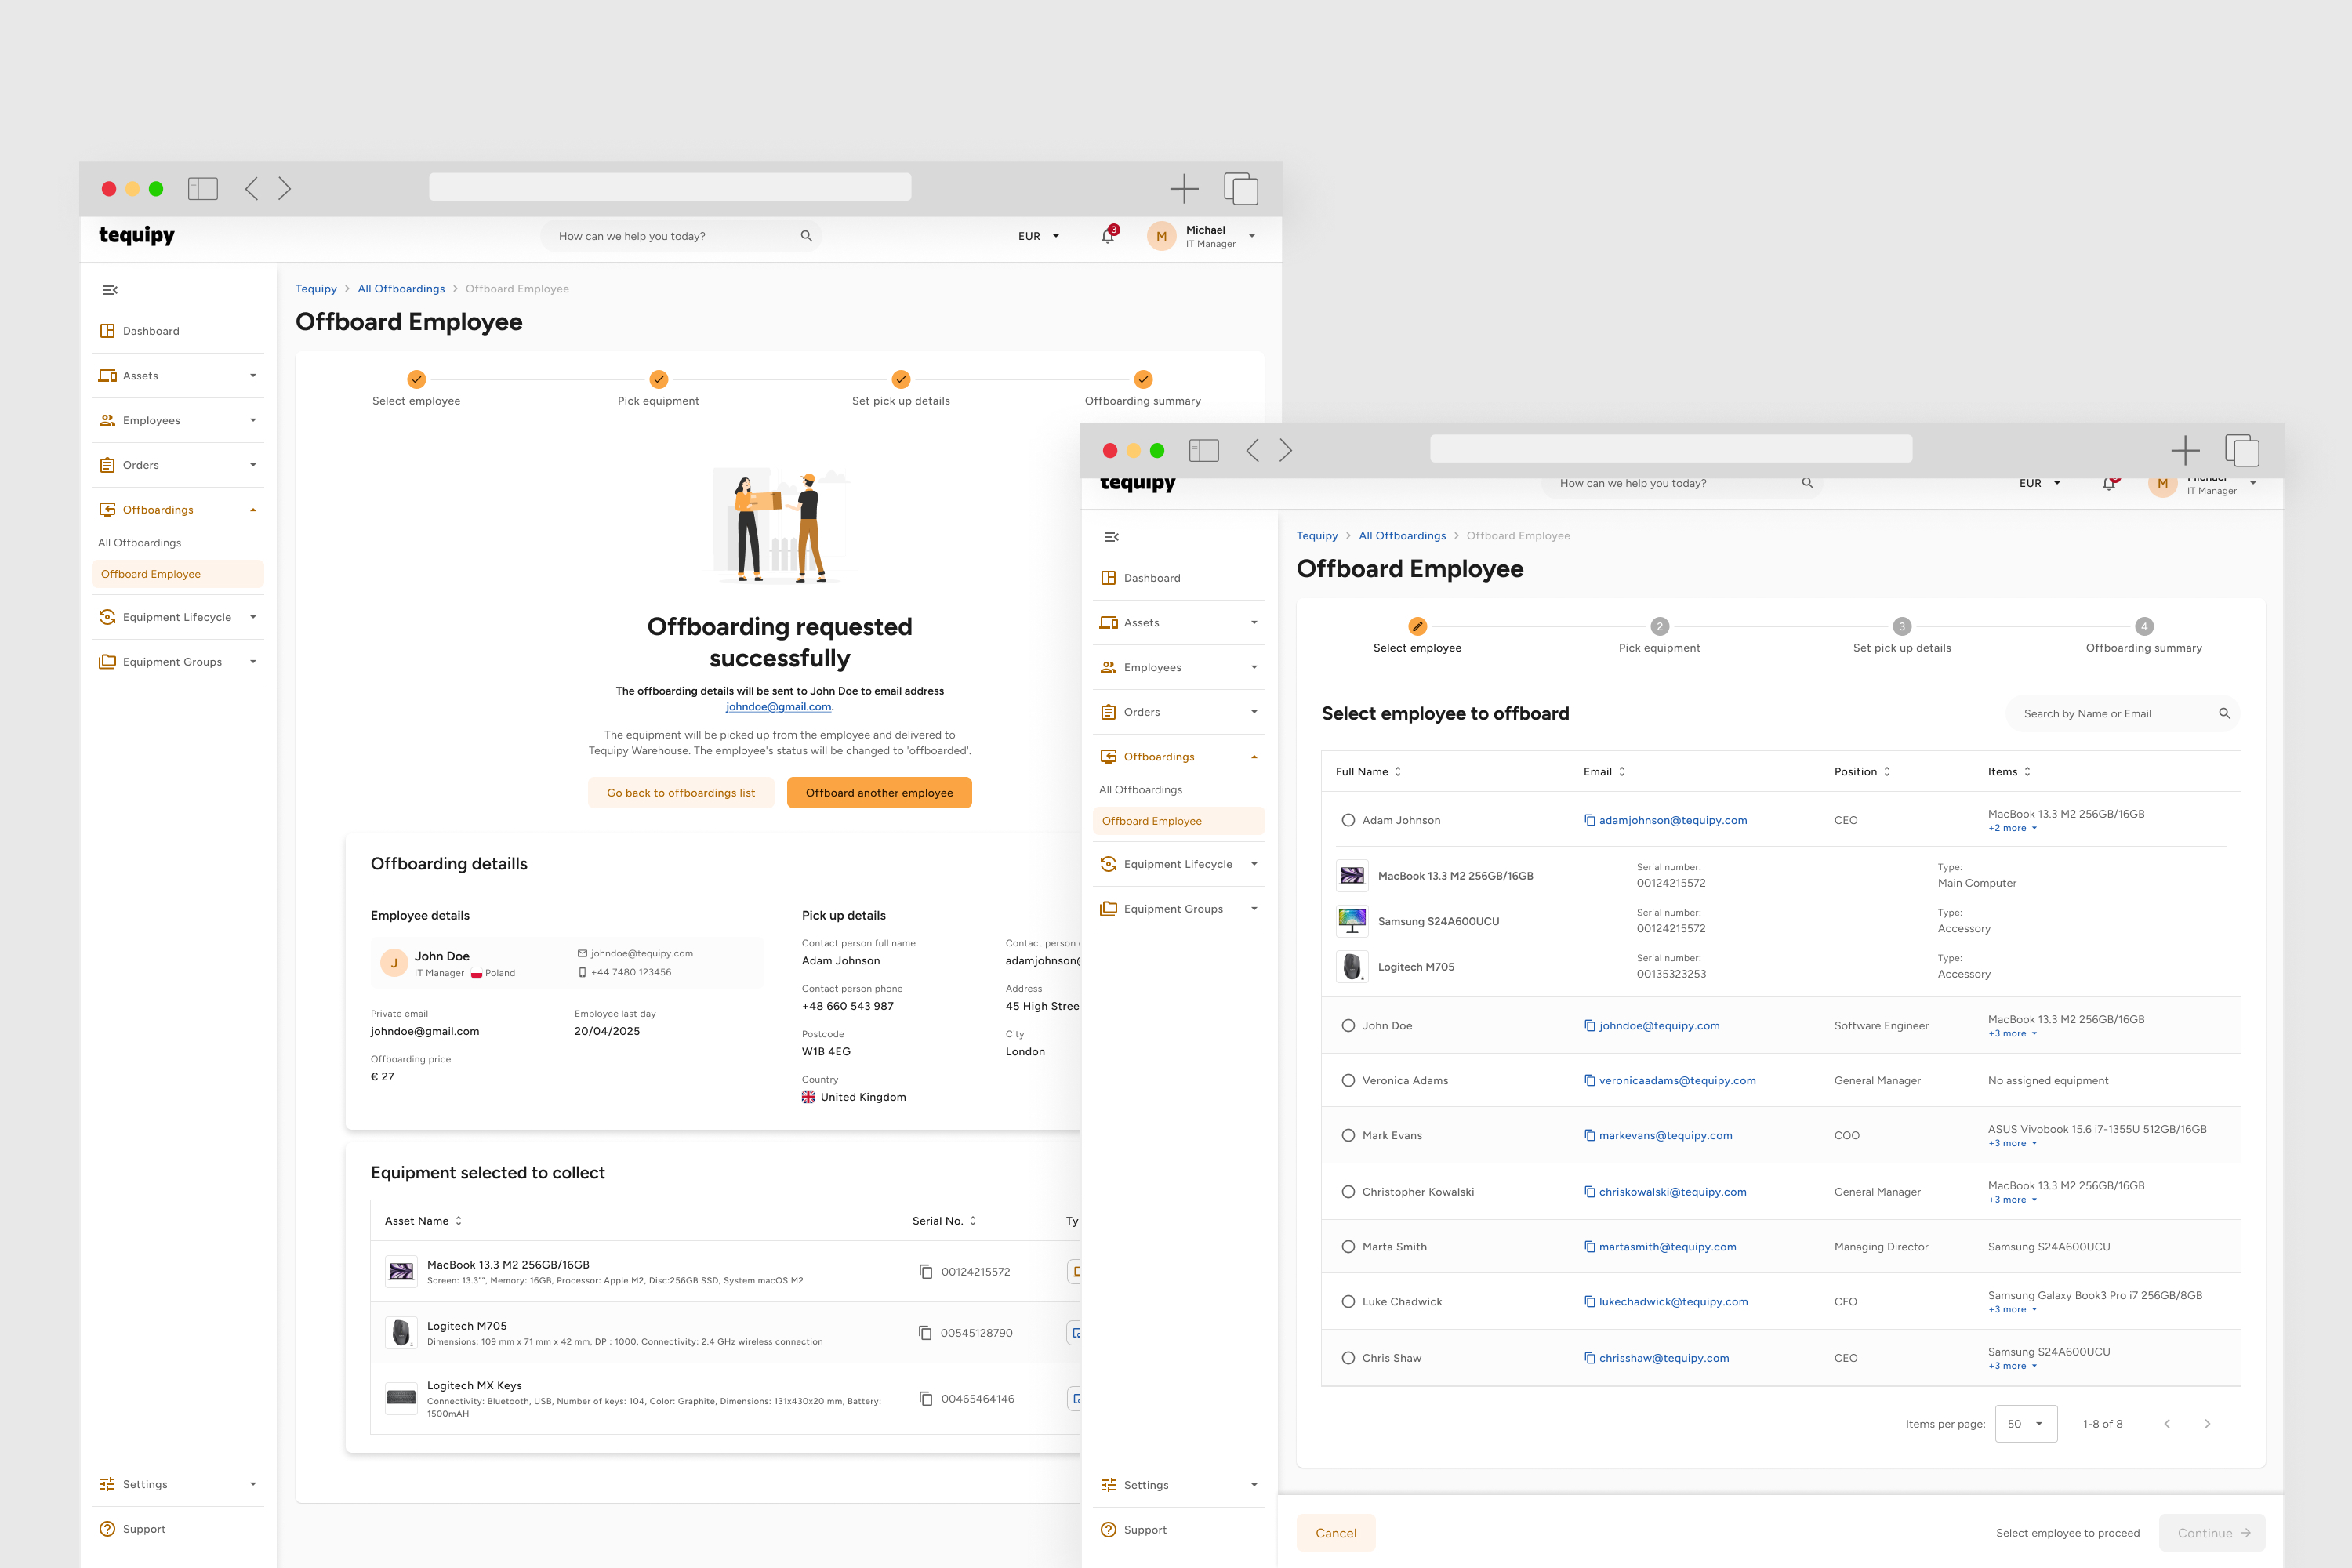Screen dimensions: 2352x1568
Task: Open All Offboardings in front sidebar
Action: pyautogui.click(x=1140, y=790)
